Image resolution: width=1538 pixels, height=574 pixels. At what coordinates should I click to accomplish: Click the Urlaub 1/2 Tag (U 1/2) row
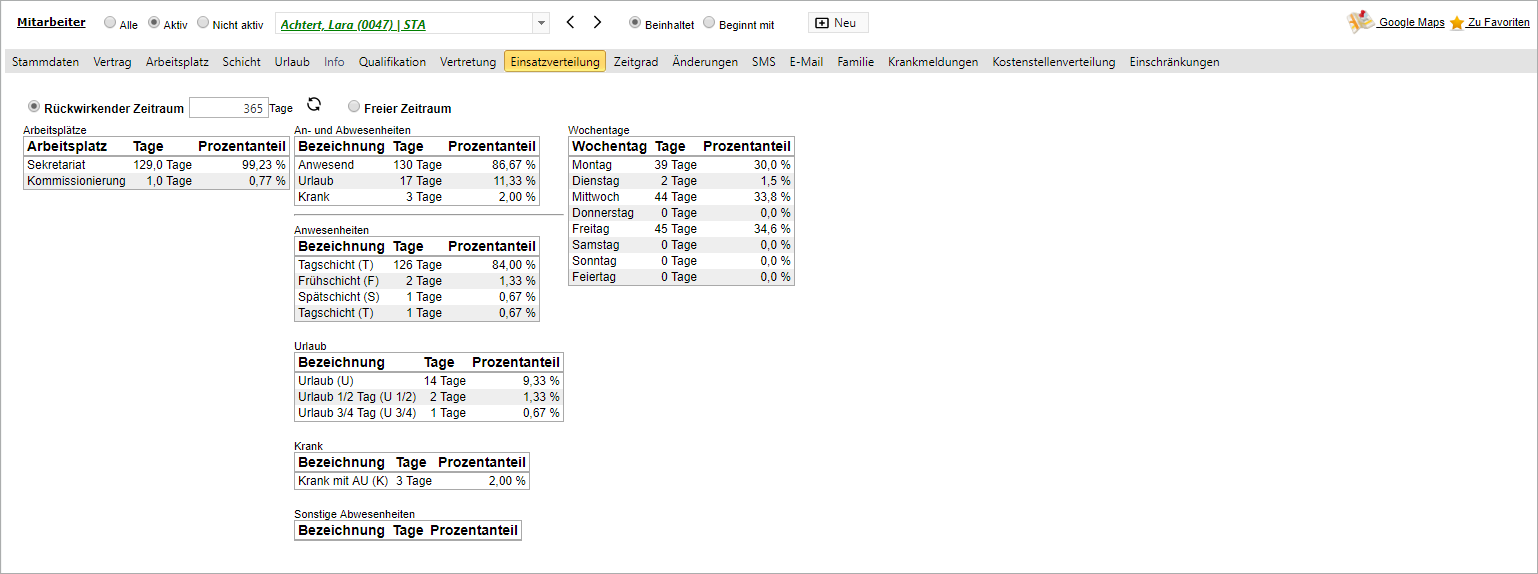coord(429,397)
